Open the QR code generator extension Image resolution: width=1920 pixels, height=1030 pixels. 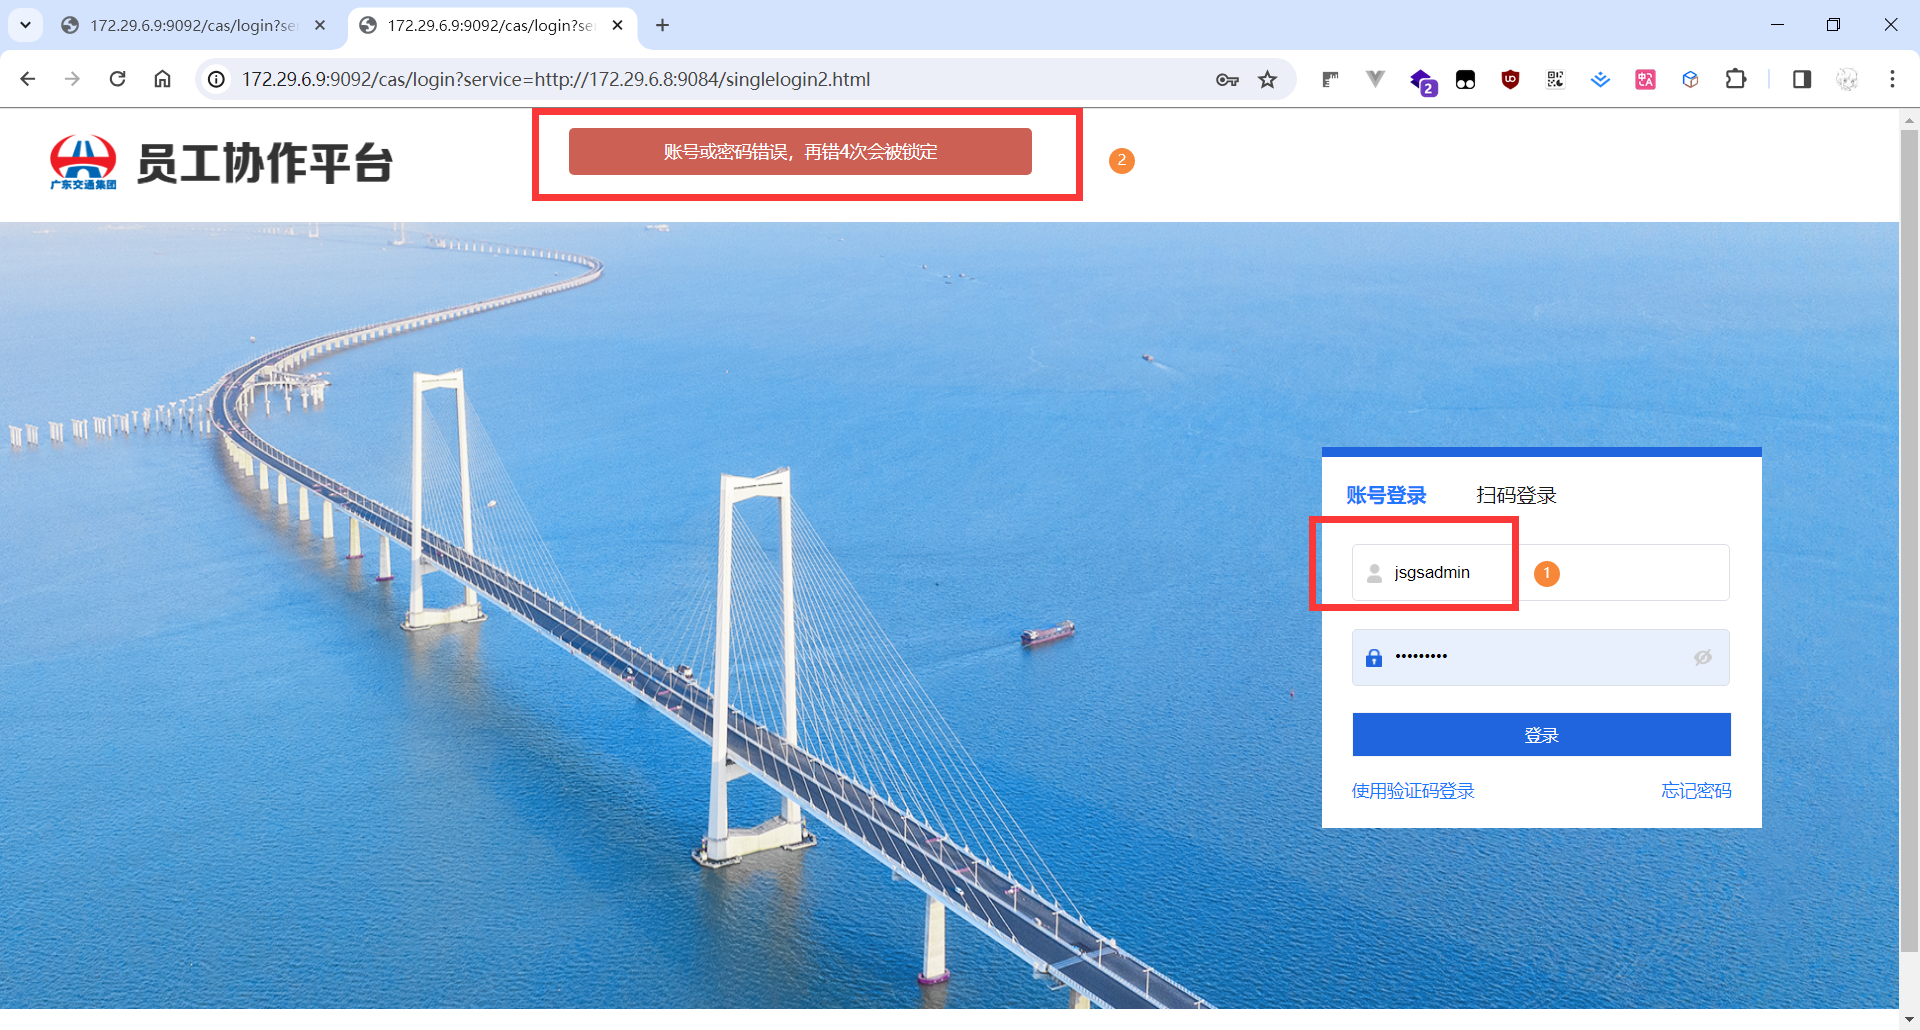click(1555, 80)
